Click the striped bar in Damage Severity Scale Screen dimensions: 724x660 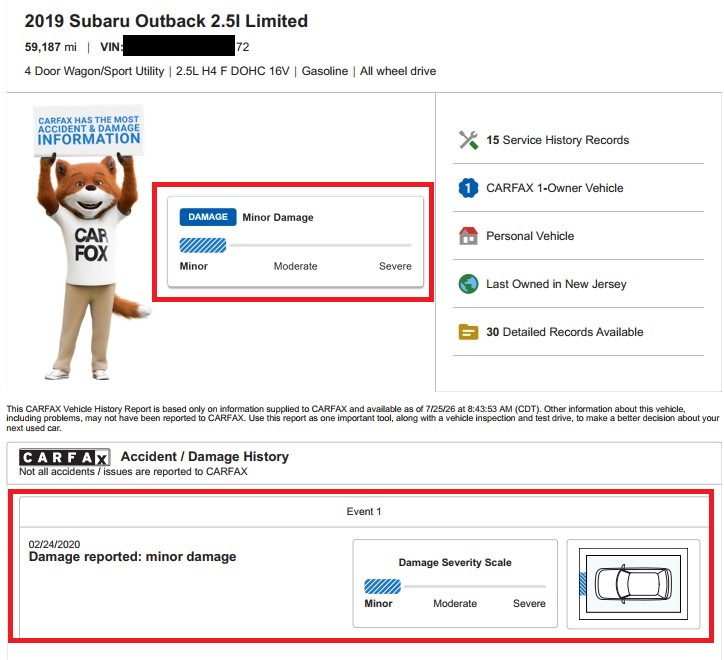point(382,587)
